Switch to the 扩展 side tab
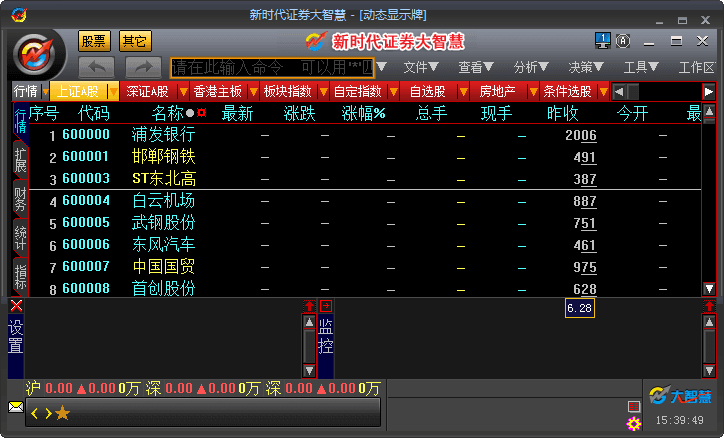 point(20,161)
